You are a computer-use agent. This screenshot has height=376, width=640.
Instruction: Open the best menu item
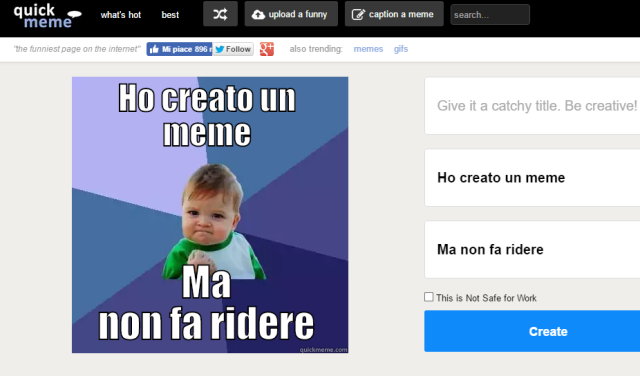pos(170,15)
